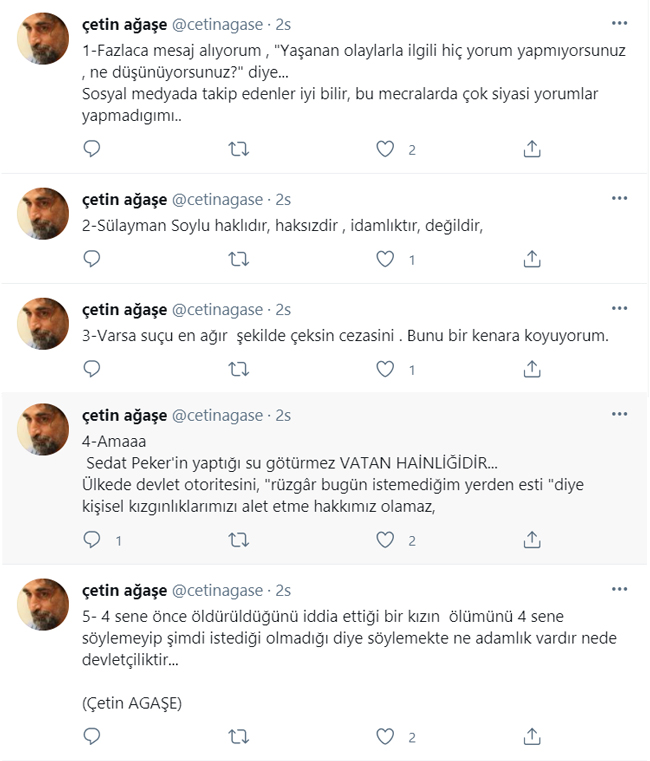Share the fifth tweet about devletçiliktir
Screen dimensions: 650x761
point(532,737)
